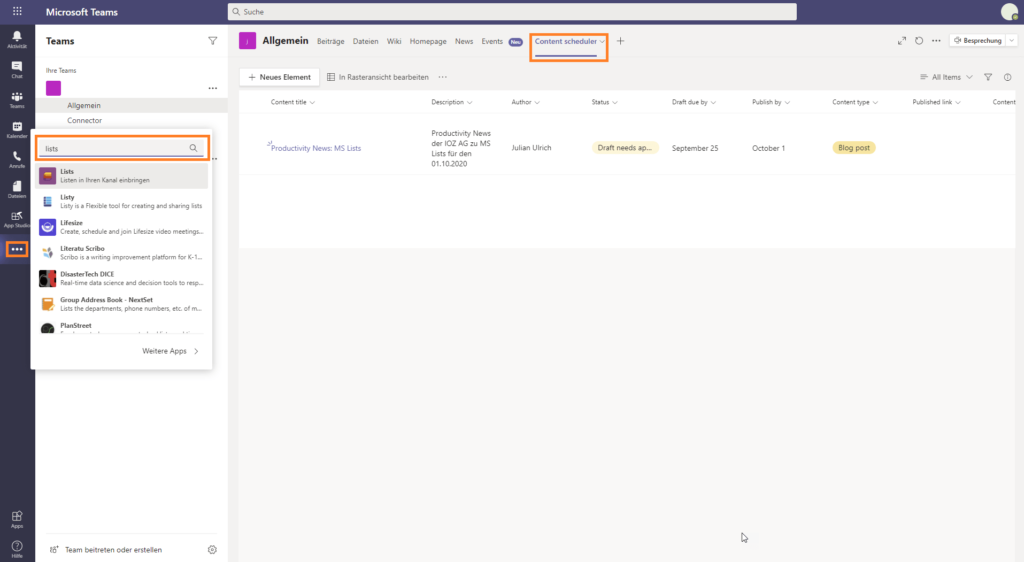The image size is (1024, 562).
Task: Open Kalender in the left rail
Action: (17, 129)
